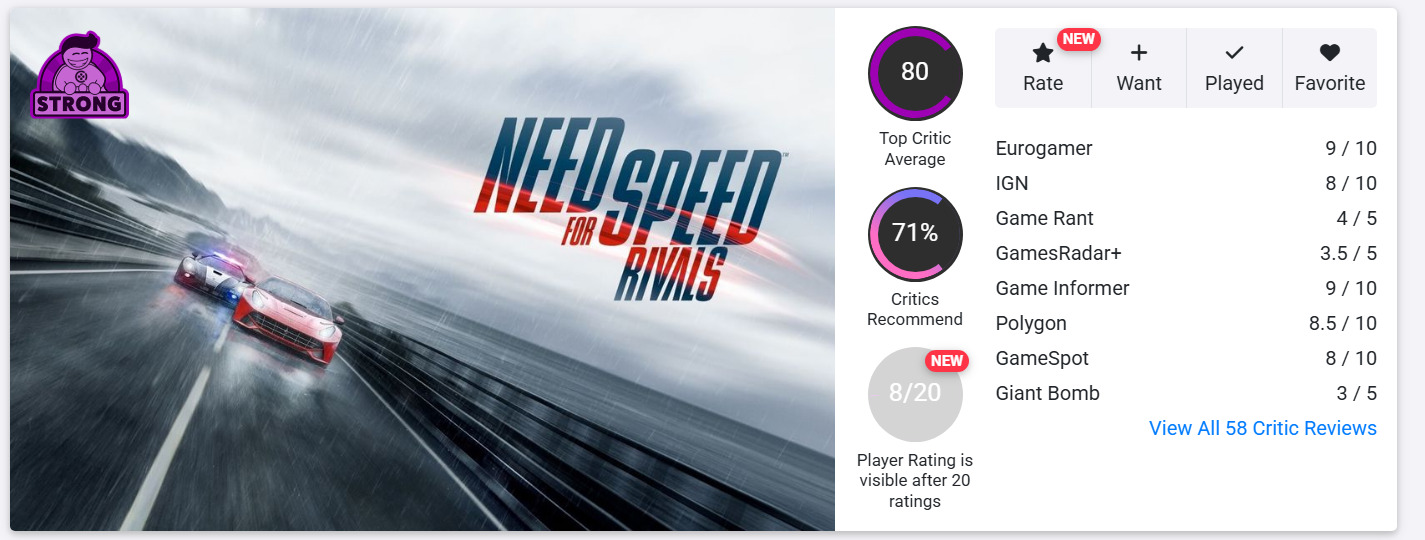Open the Giant Bomb review
This screenshot has width=1425, height=540.
(1047, 394)
